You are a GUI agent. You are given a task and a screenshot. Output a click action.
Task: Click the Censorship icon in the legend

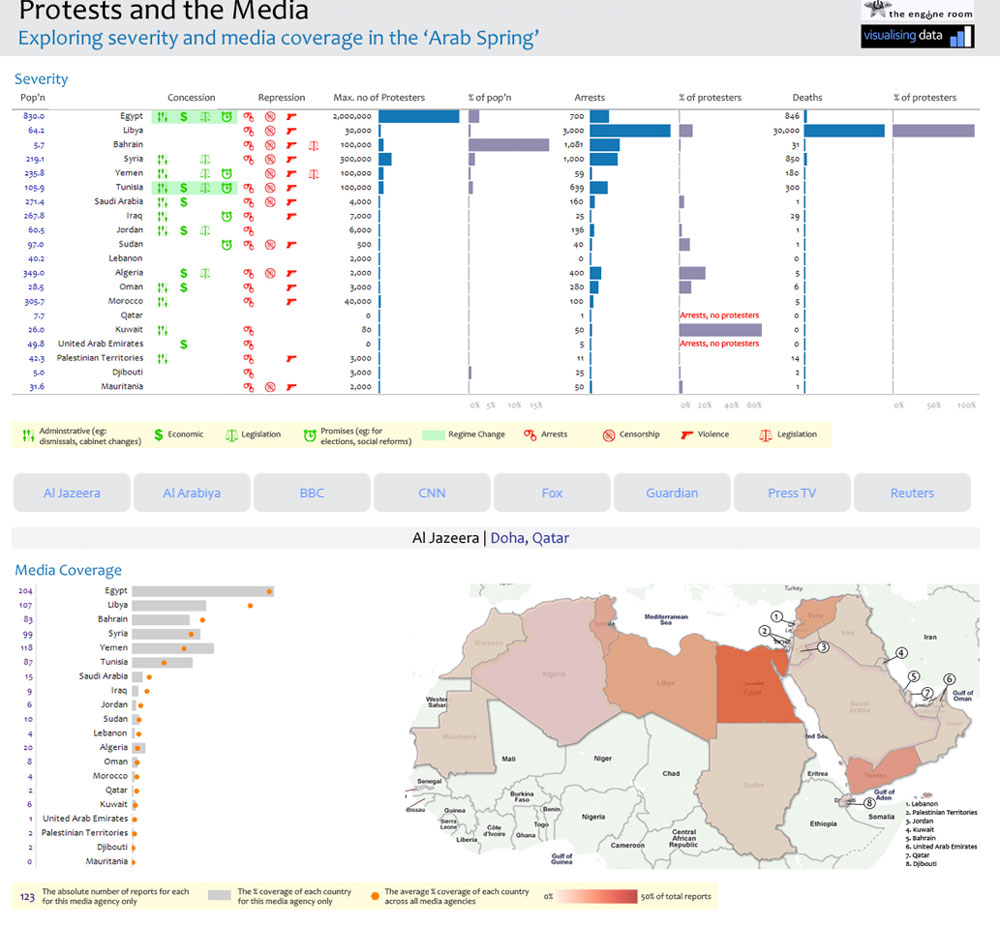[609, 435]
